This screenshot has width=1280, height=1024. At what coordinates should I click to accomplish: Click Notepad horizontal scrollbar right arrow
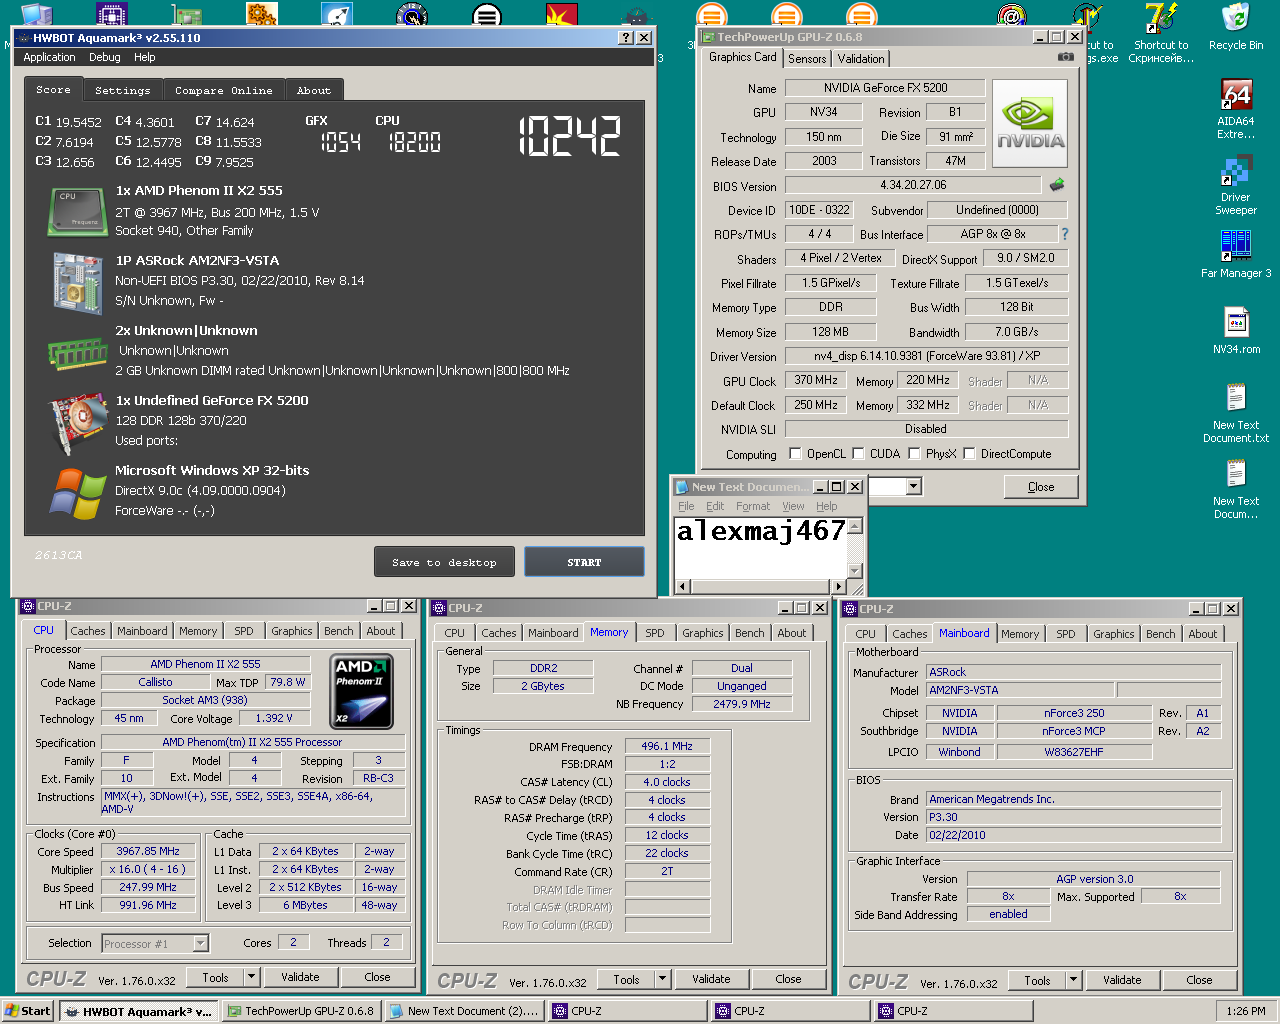(x=839, y=586)
